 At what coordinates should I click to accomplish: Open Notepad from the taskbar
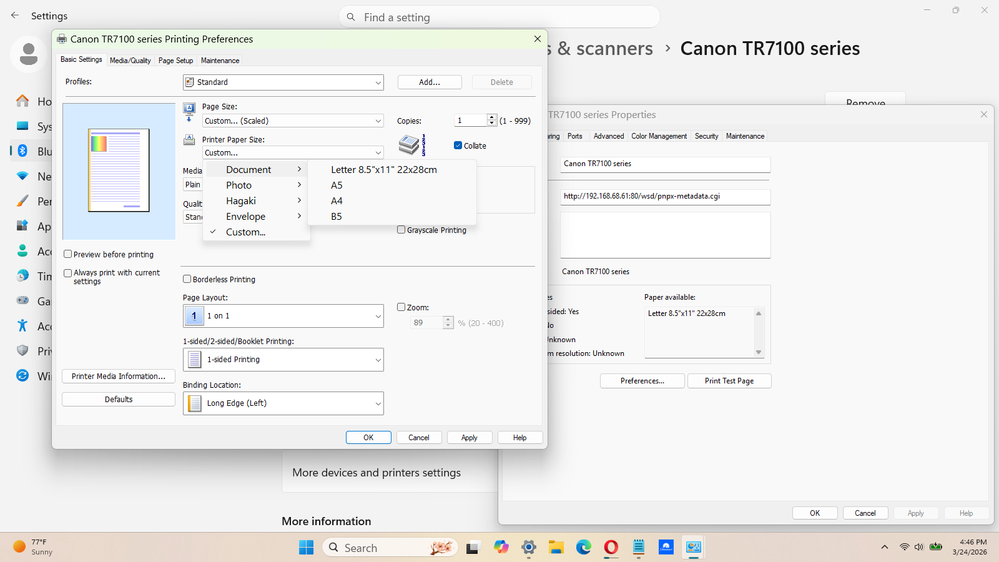tap(639, 547)
